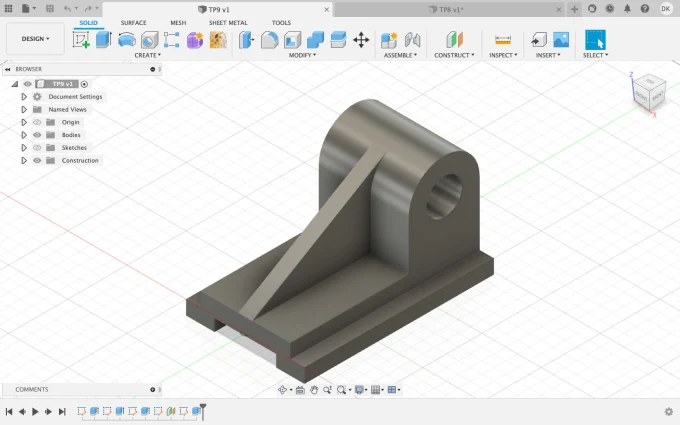Image resolution: width=680 pixels, height=425 pixels.
Task: Select the Move/Copy tool
Action: (361, 40)
